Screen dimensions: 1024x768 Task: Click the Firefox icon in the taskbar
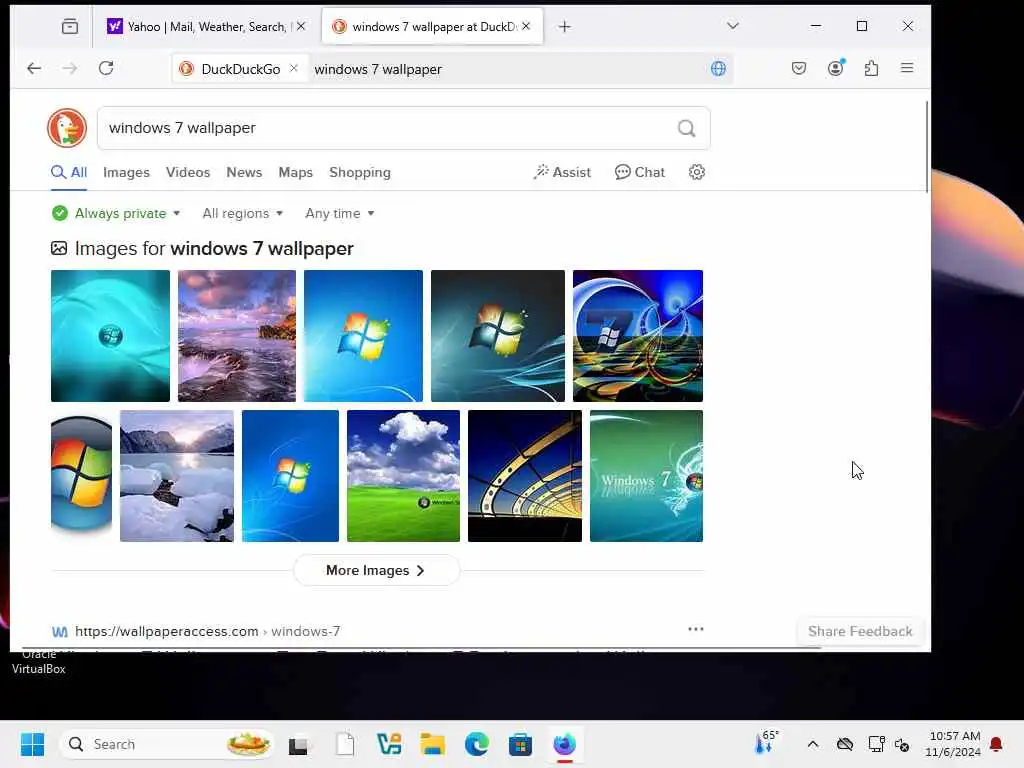coord(565,744)
